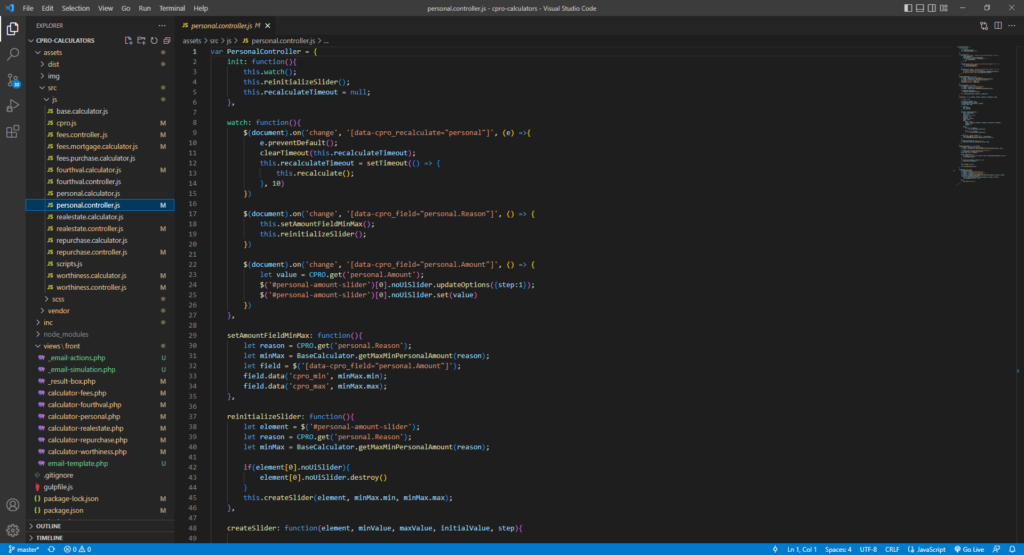This screenshot has height=555, width=1024.
Task: Open the Edit menu
Action: pos(47,8)
